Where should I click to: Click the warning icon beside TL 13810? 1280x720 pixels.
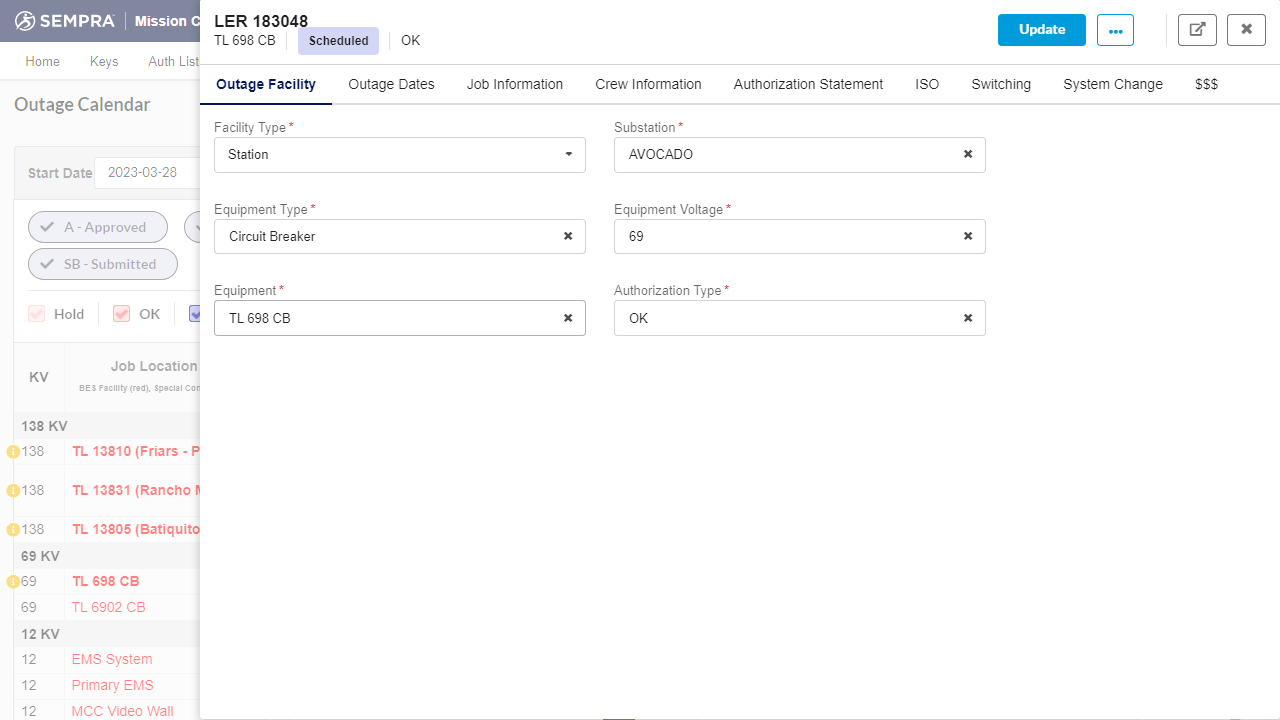coord(13,452)
